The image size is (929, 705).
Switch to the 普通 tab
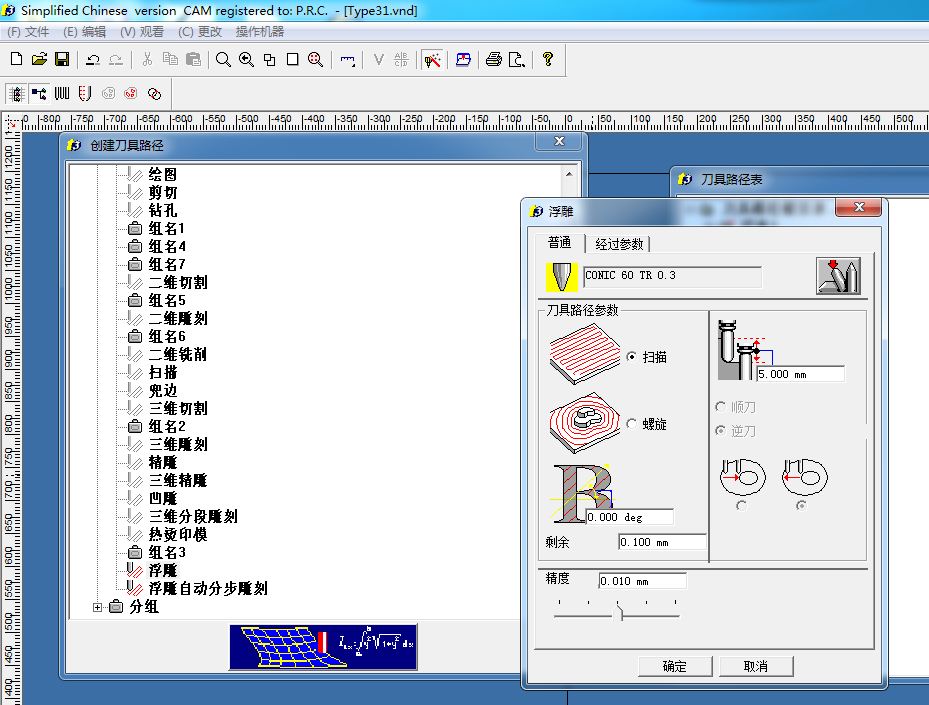click(559, 243)
